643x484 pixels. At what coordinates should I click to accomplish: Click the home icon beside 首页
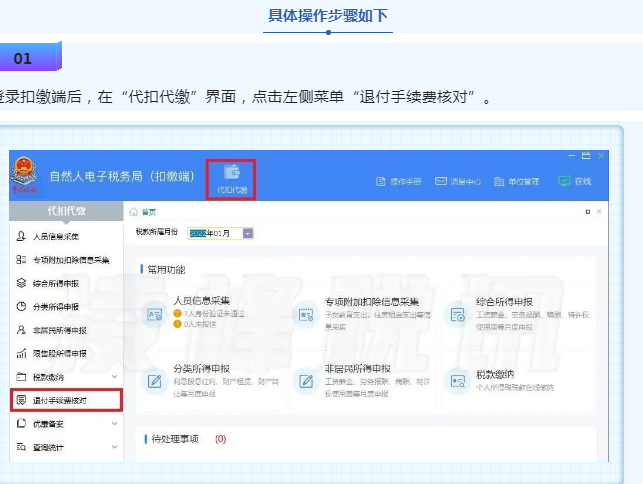(x=133, y=212)
